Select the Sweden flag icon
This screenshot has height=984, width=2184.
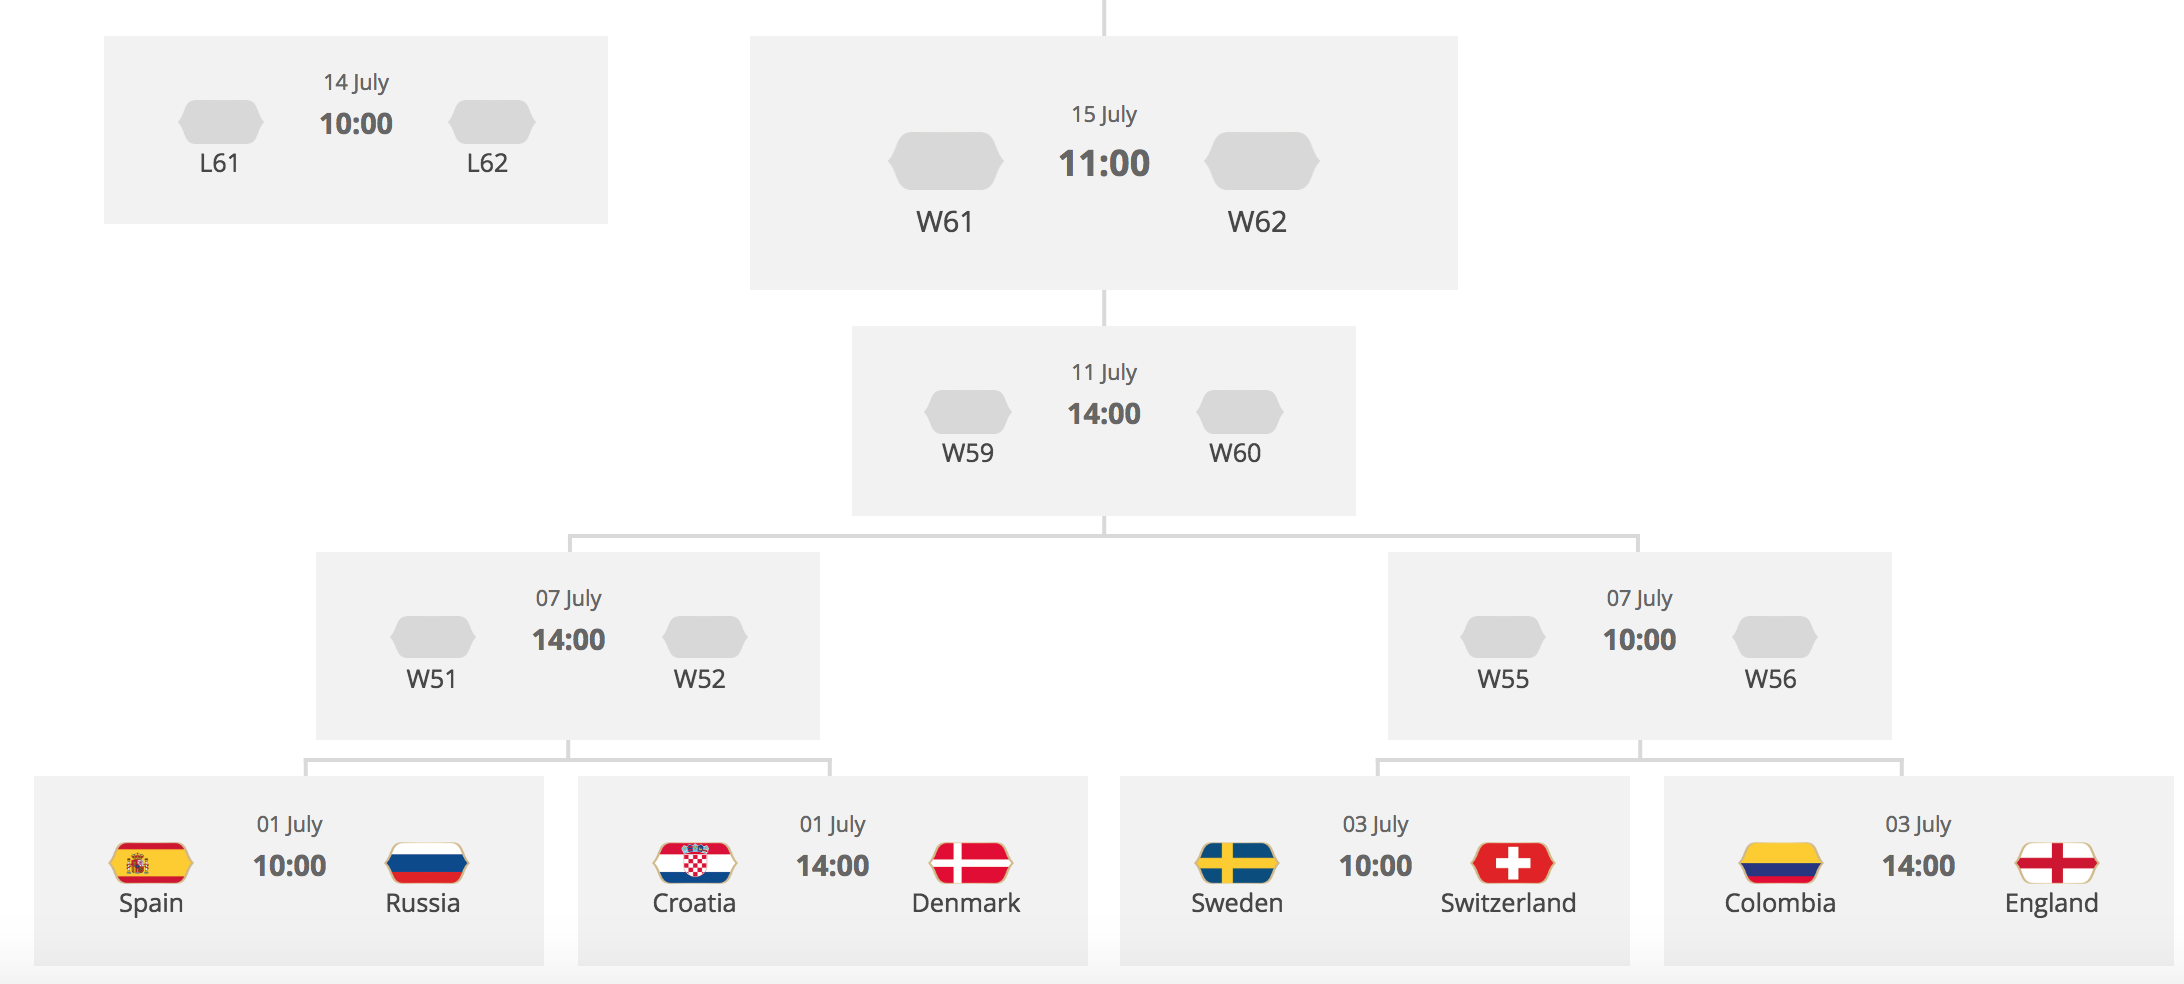click(x=1237, y=863)
